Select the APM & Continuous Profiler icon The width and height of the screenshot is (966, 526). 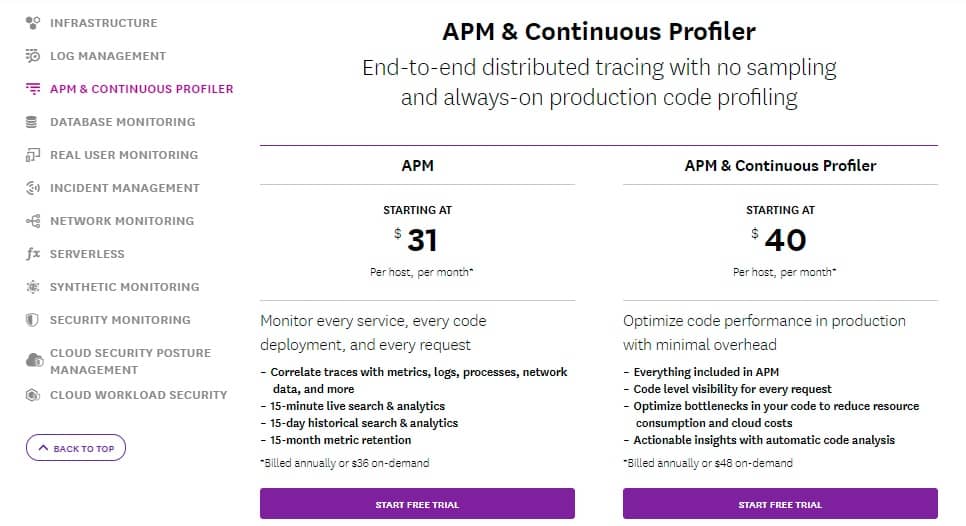click(x=33, y=89)
